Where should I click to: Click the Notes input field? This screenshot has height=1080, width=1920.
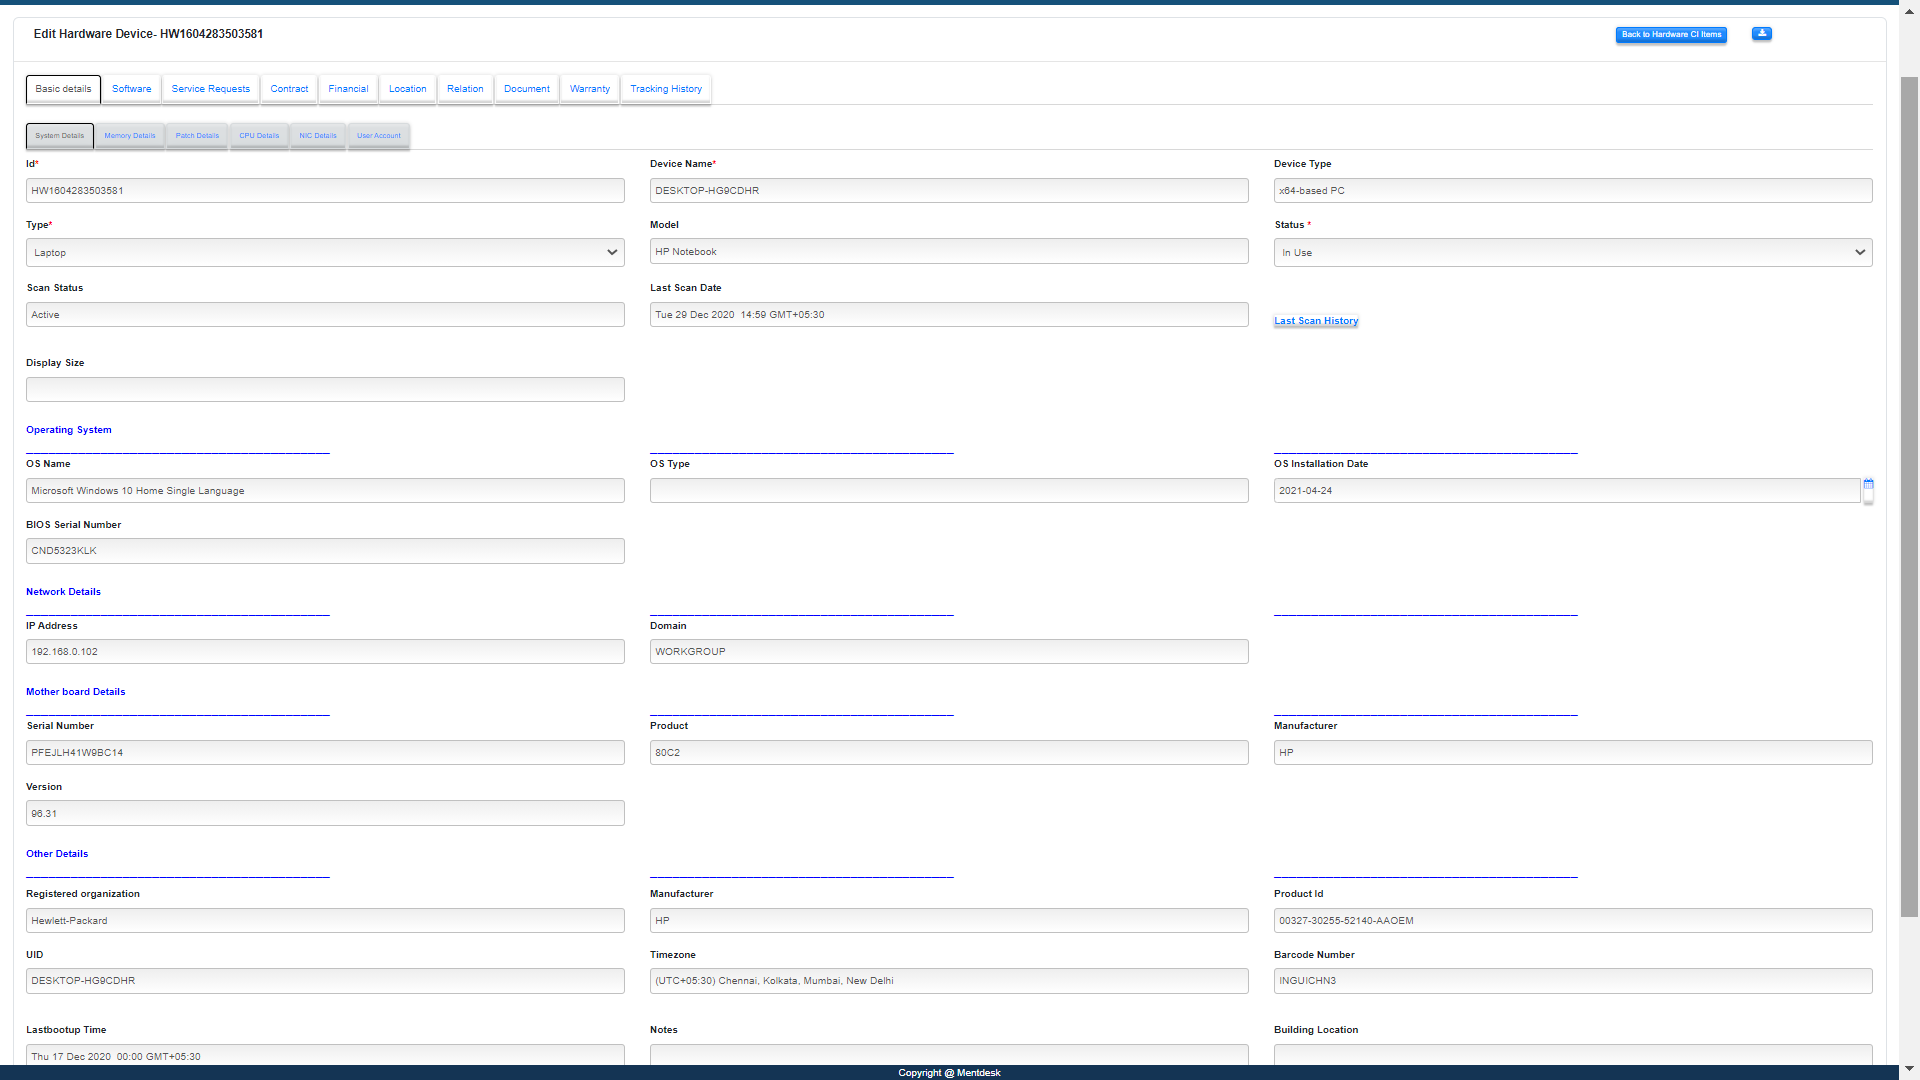pyautogui.click(x=949, y=1056)
